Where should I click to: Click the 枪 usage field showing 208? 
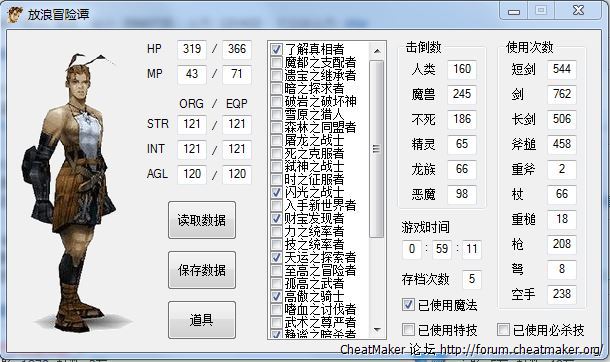(562, 244)
